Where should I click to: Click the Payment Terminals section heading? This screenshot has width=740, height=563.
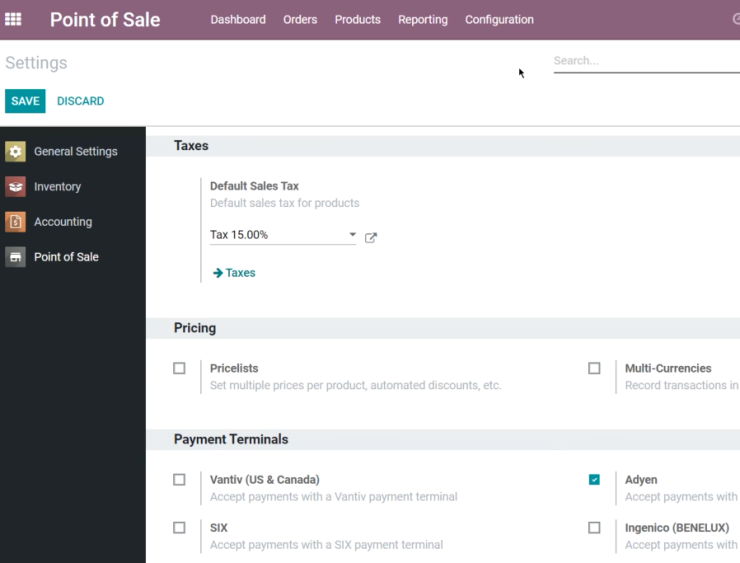pos(231,439)
